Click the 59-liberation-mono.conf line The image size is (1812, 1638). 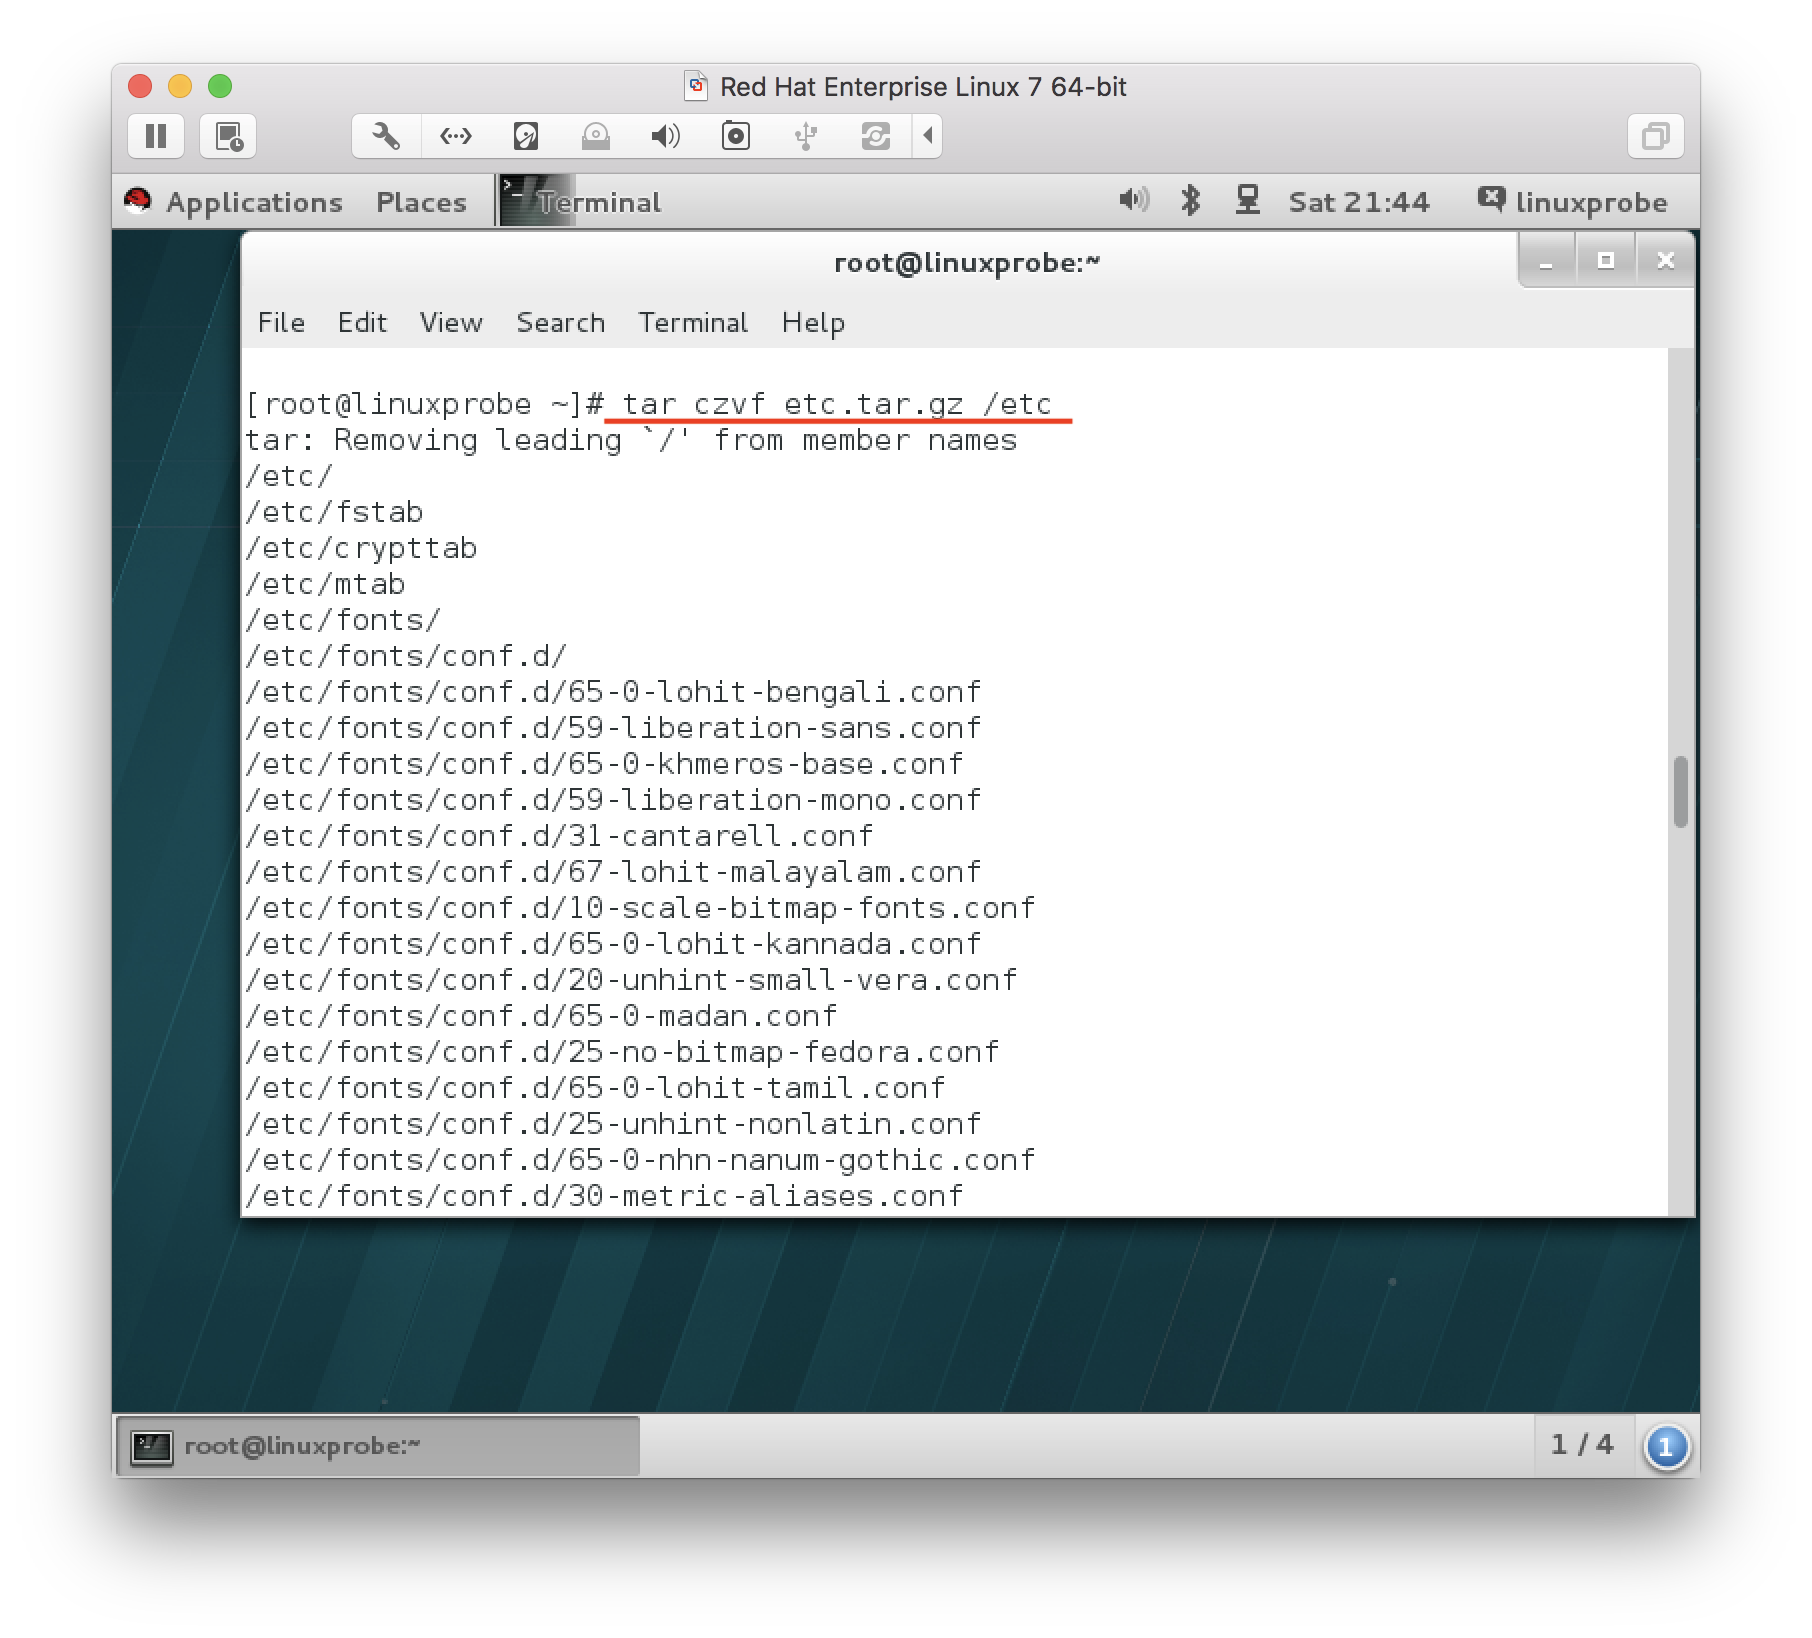click(x=614, y=800)
